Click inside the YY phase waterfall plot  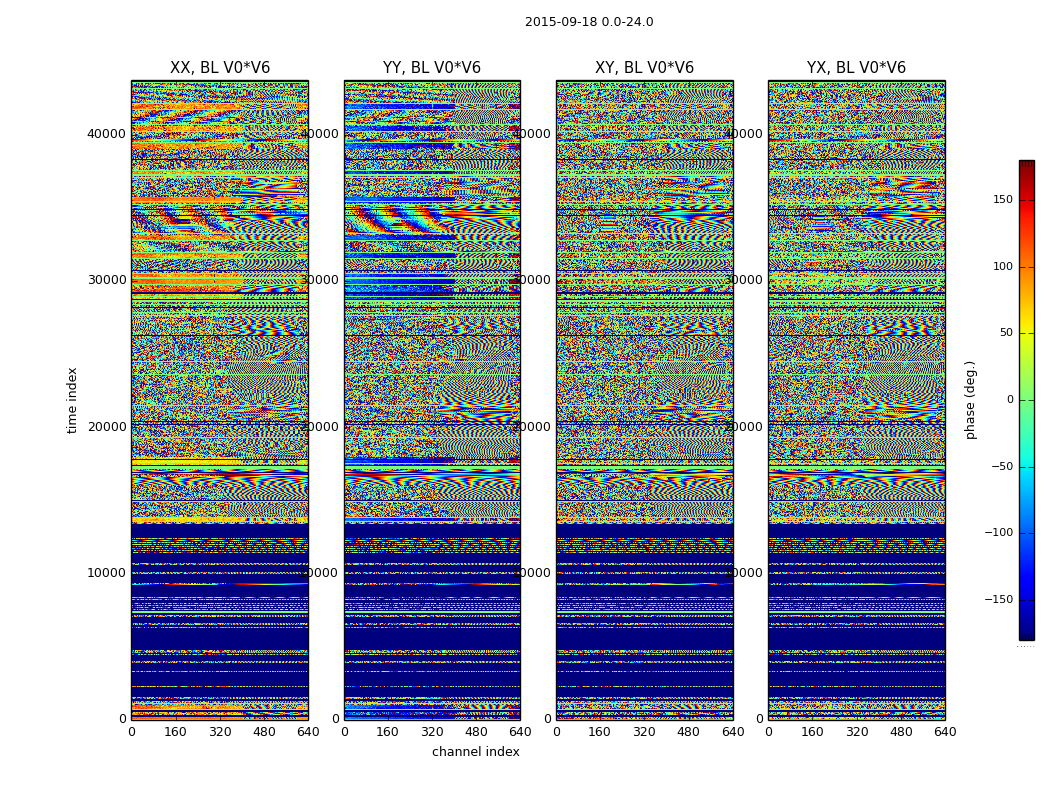coord(432,400)
